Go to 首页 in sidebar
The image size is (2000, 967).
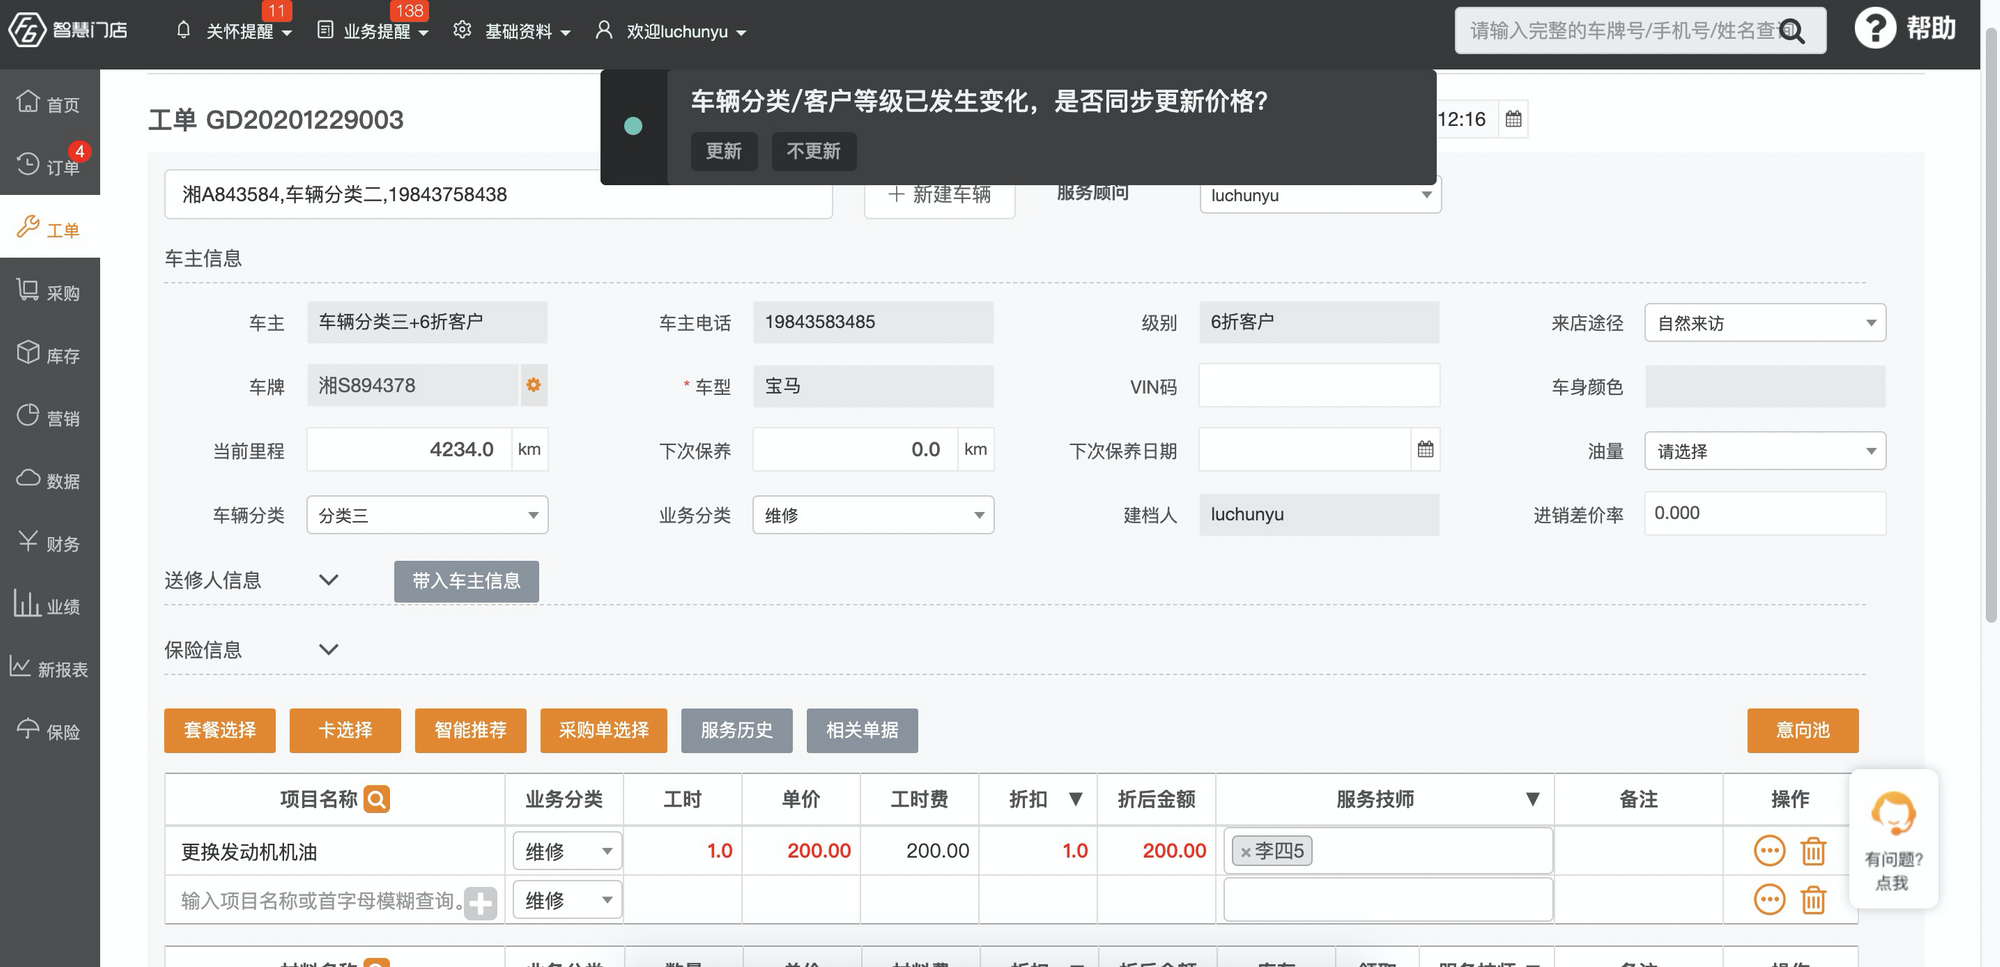pos(49,103)
